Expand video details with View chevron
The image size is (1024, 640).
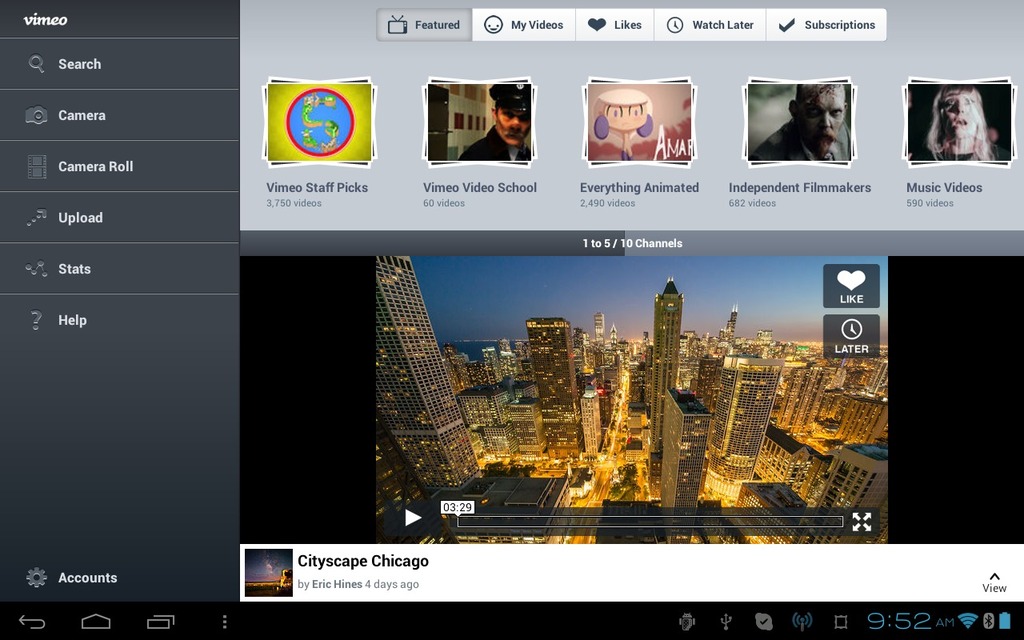pyautogui.click(x=994, y=583)
